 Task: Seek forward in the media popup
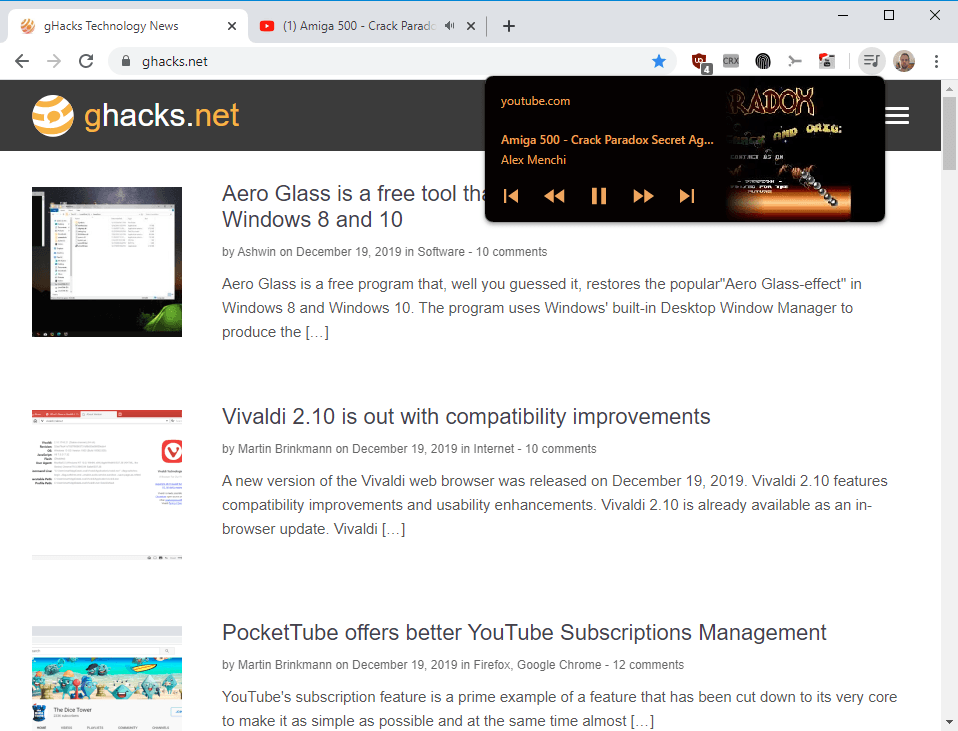(x=643, y=196)
